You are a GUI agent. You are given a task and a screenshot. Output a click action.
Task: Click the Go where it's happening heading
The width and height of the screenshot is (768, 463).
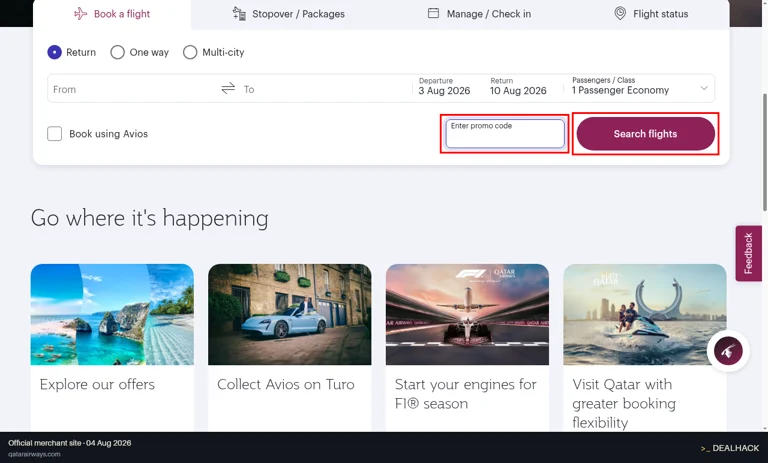click(x=149, y=218)
